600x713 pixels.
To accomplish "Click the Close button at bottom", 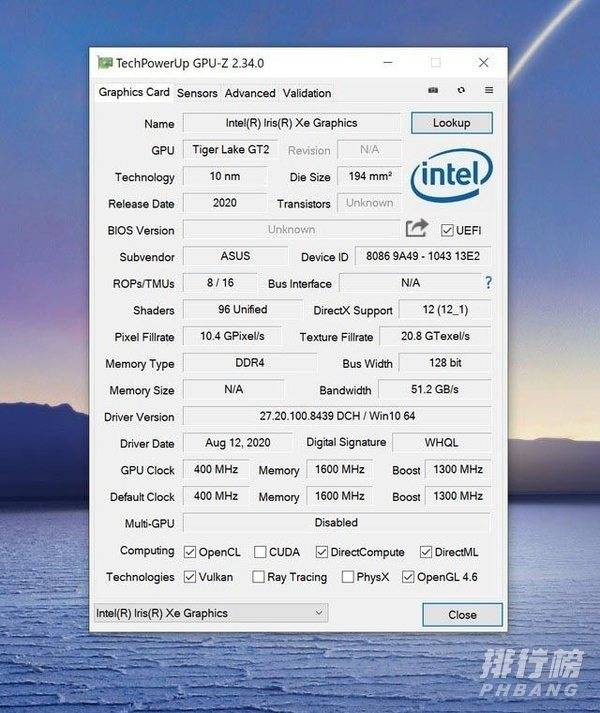I will click(462, 614).
